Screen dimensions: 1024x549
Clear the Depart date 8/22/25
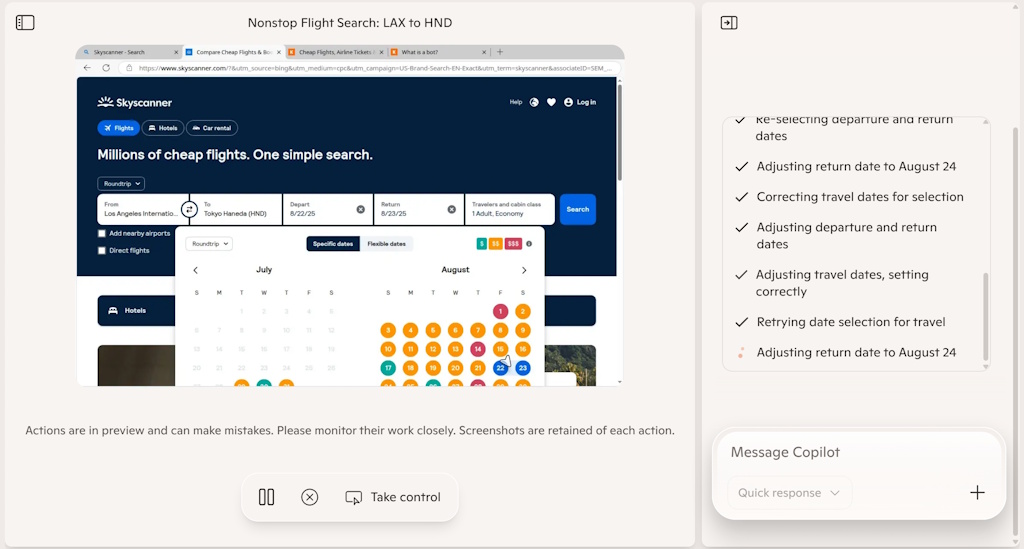[x=360, y=210]
